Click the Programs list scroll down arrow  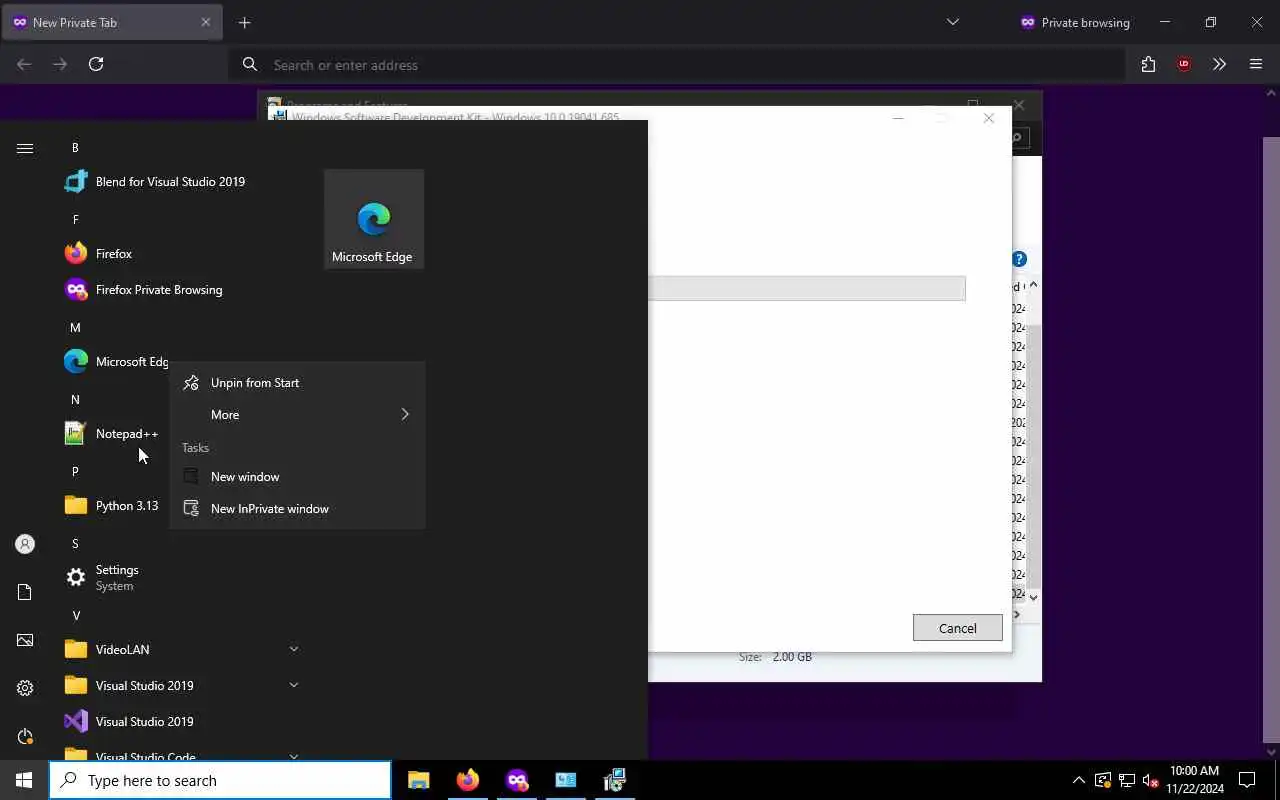pos(1033,597)
